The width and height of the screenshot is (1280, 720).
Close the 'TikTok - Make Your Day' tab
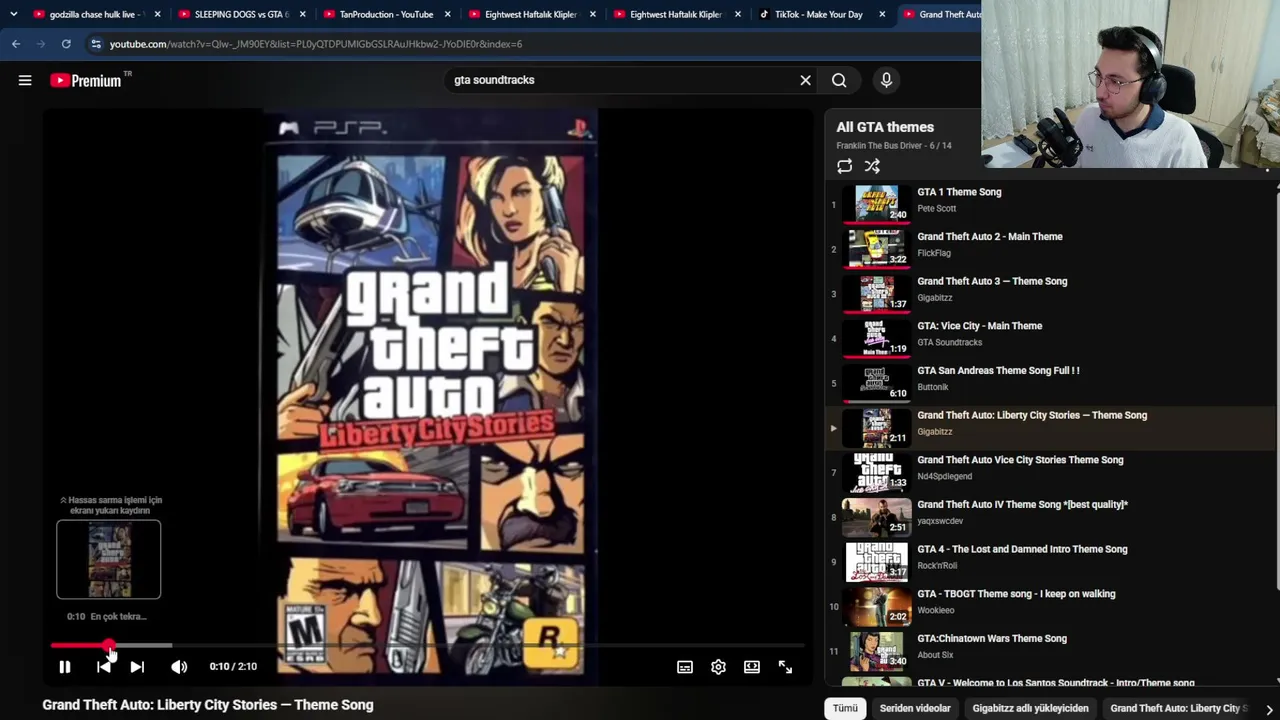[x=882, y=15]
